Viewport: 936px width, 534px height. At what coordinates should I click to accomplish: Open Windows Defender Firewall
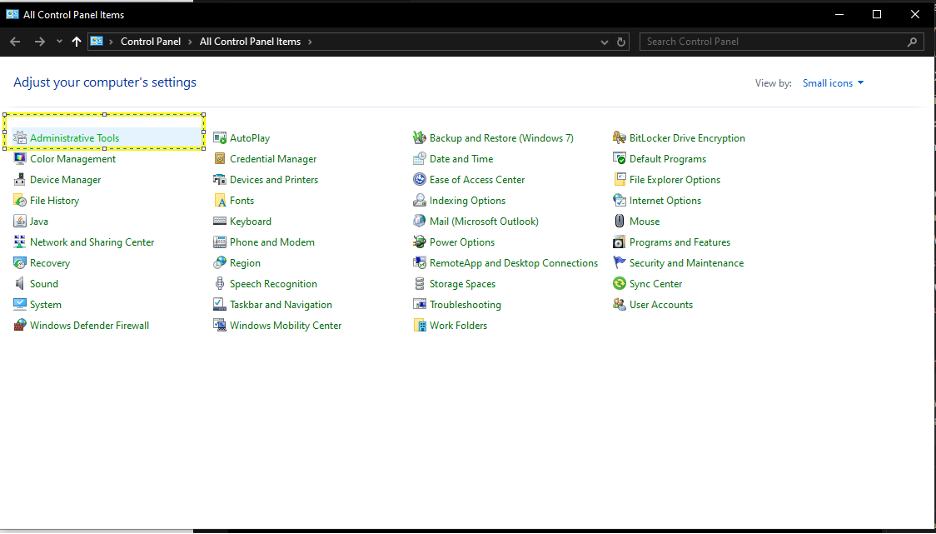pyautogui.click(x=90, y=326)
